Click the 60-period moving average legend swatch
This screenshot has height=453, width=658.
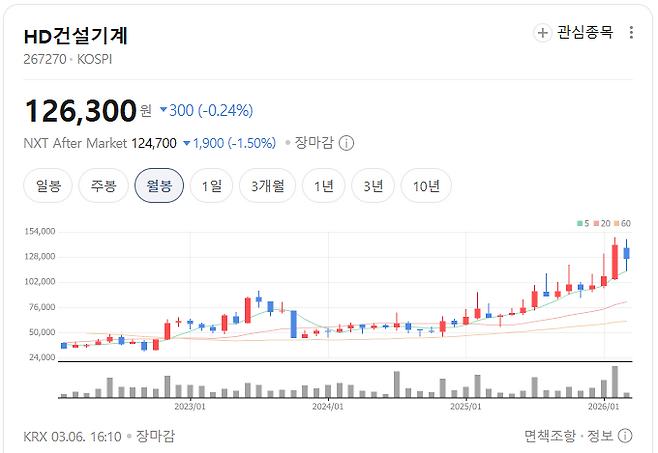(620, 222)
